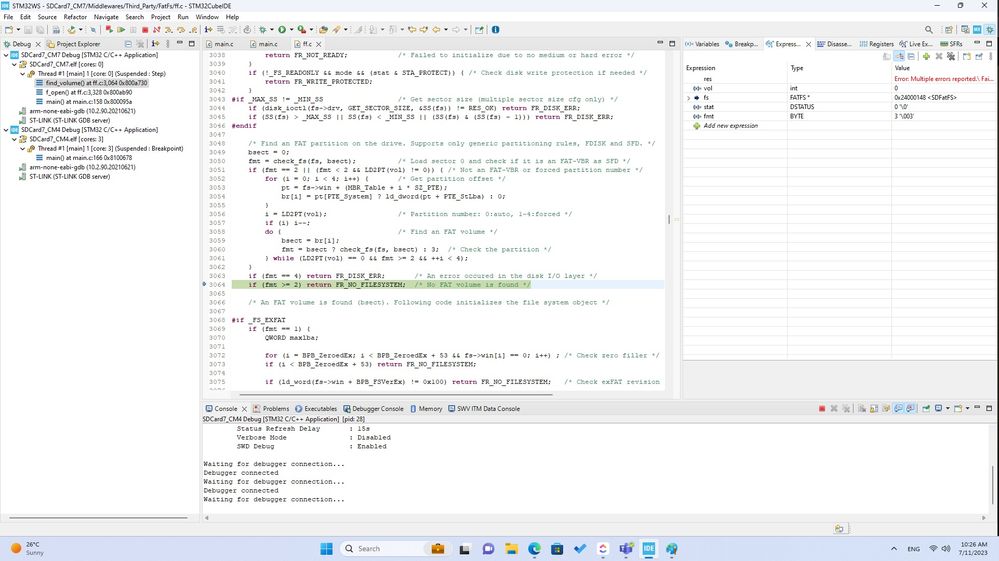Open the Window menu
This screenshot has width=999, height=561.
[206, 17]
